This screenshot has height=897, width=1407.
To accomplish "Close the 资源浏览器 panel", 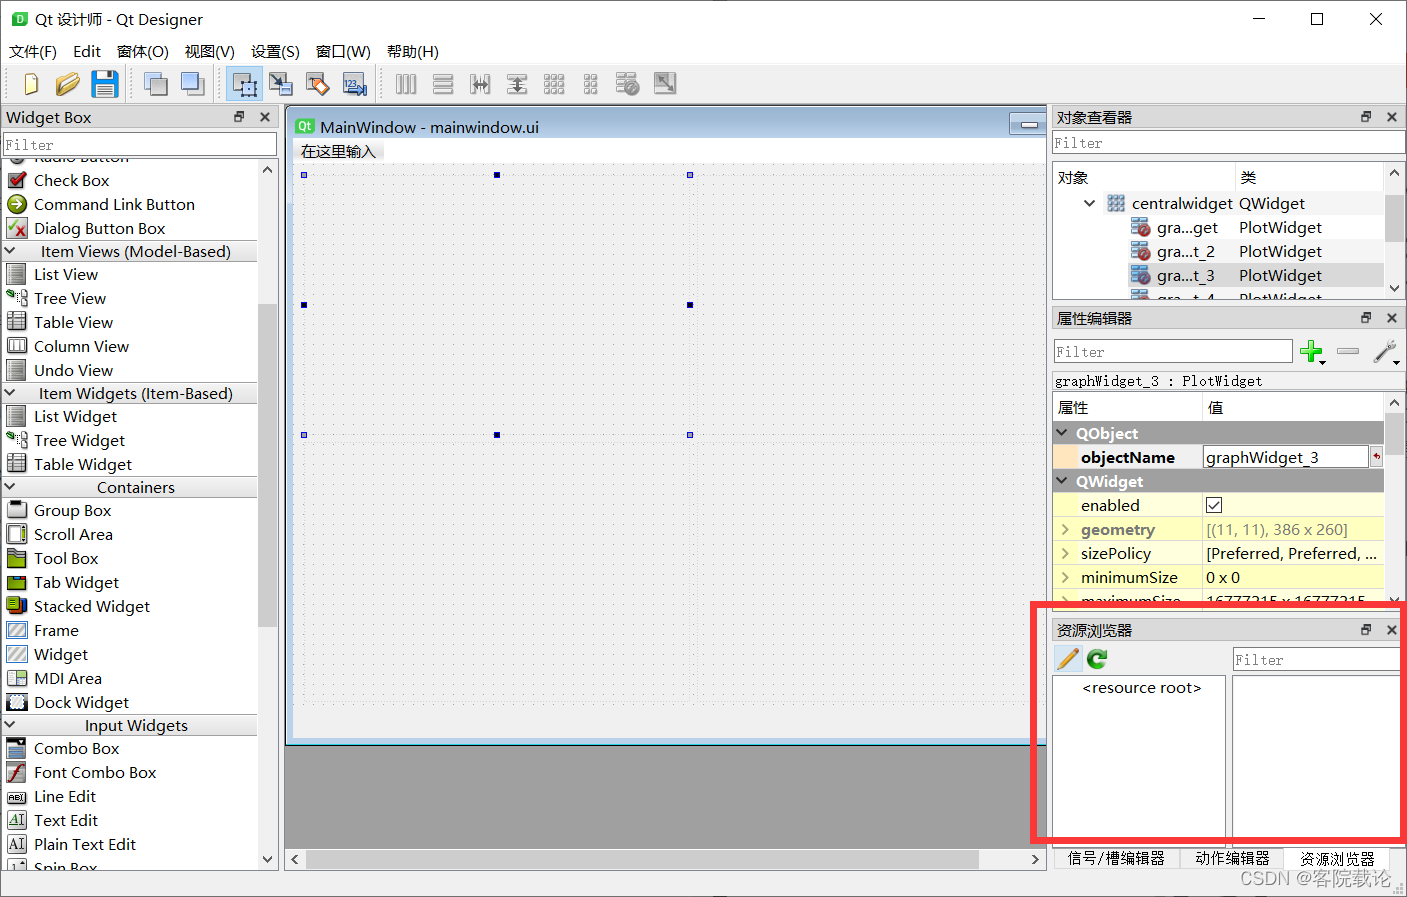I will pyautogui.click(x=1391, y=630).
